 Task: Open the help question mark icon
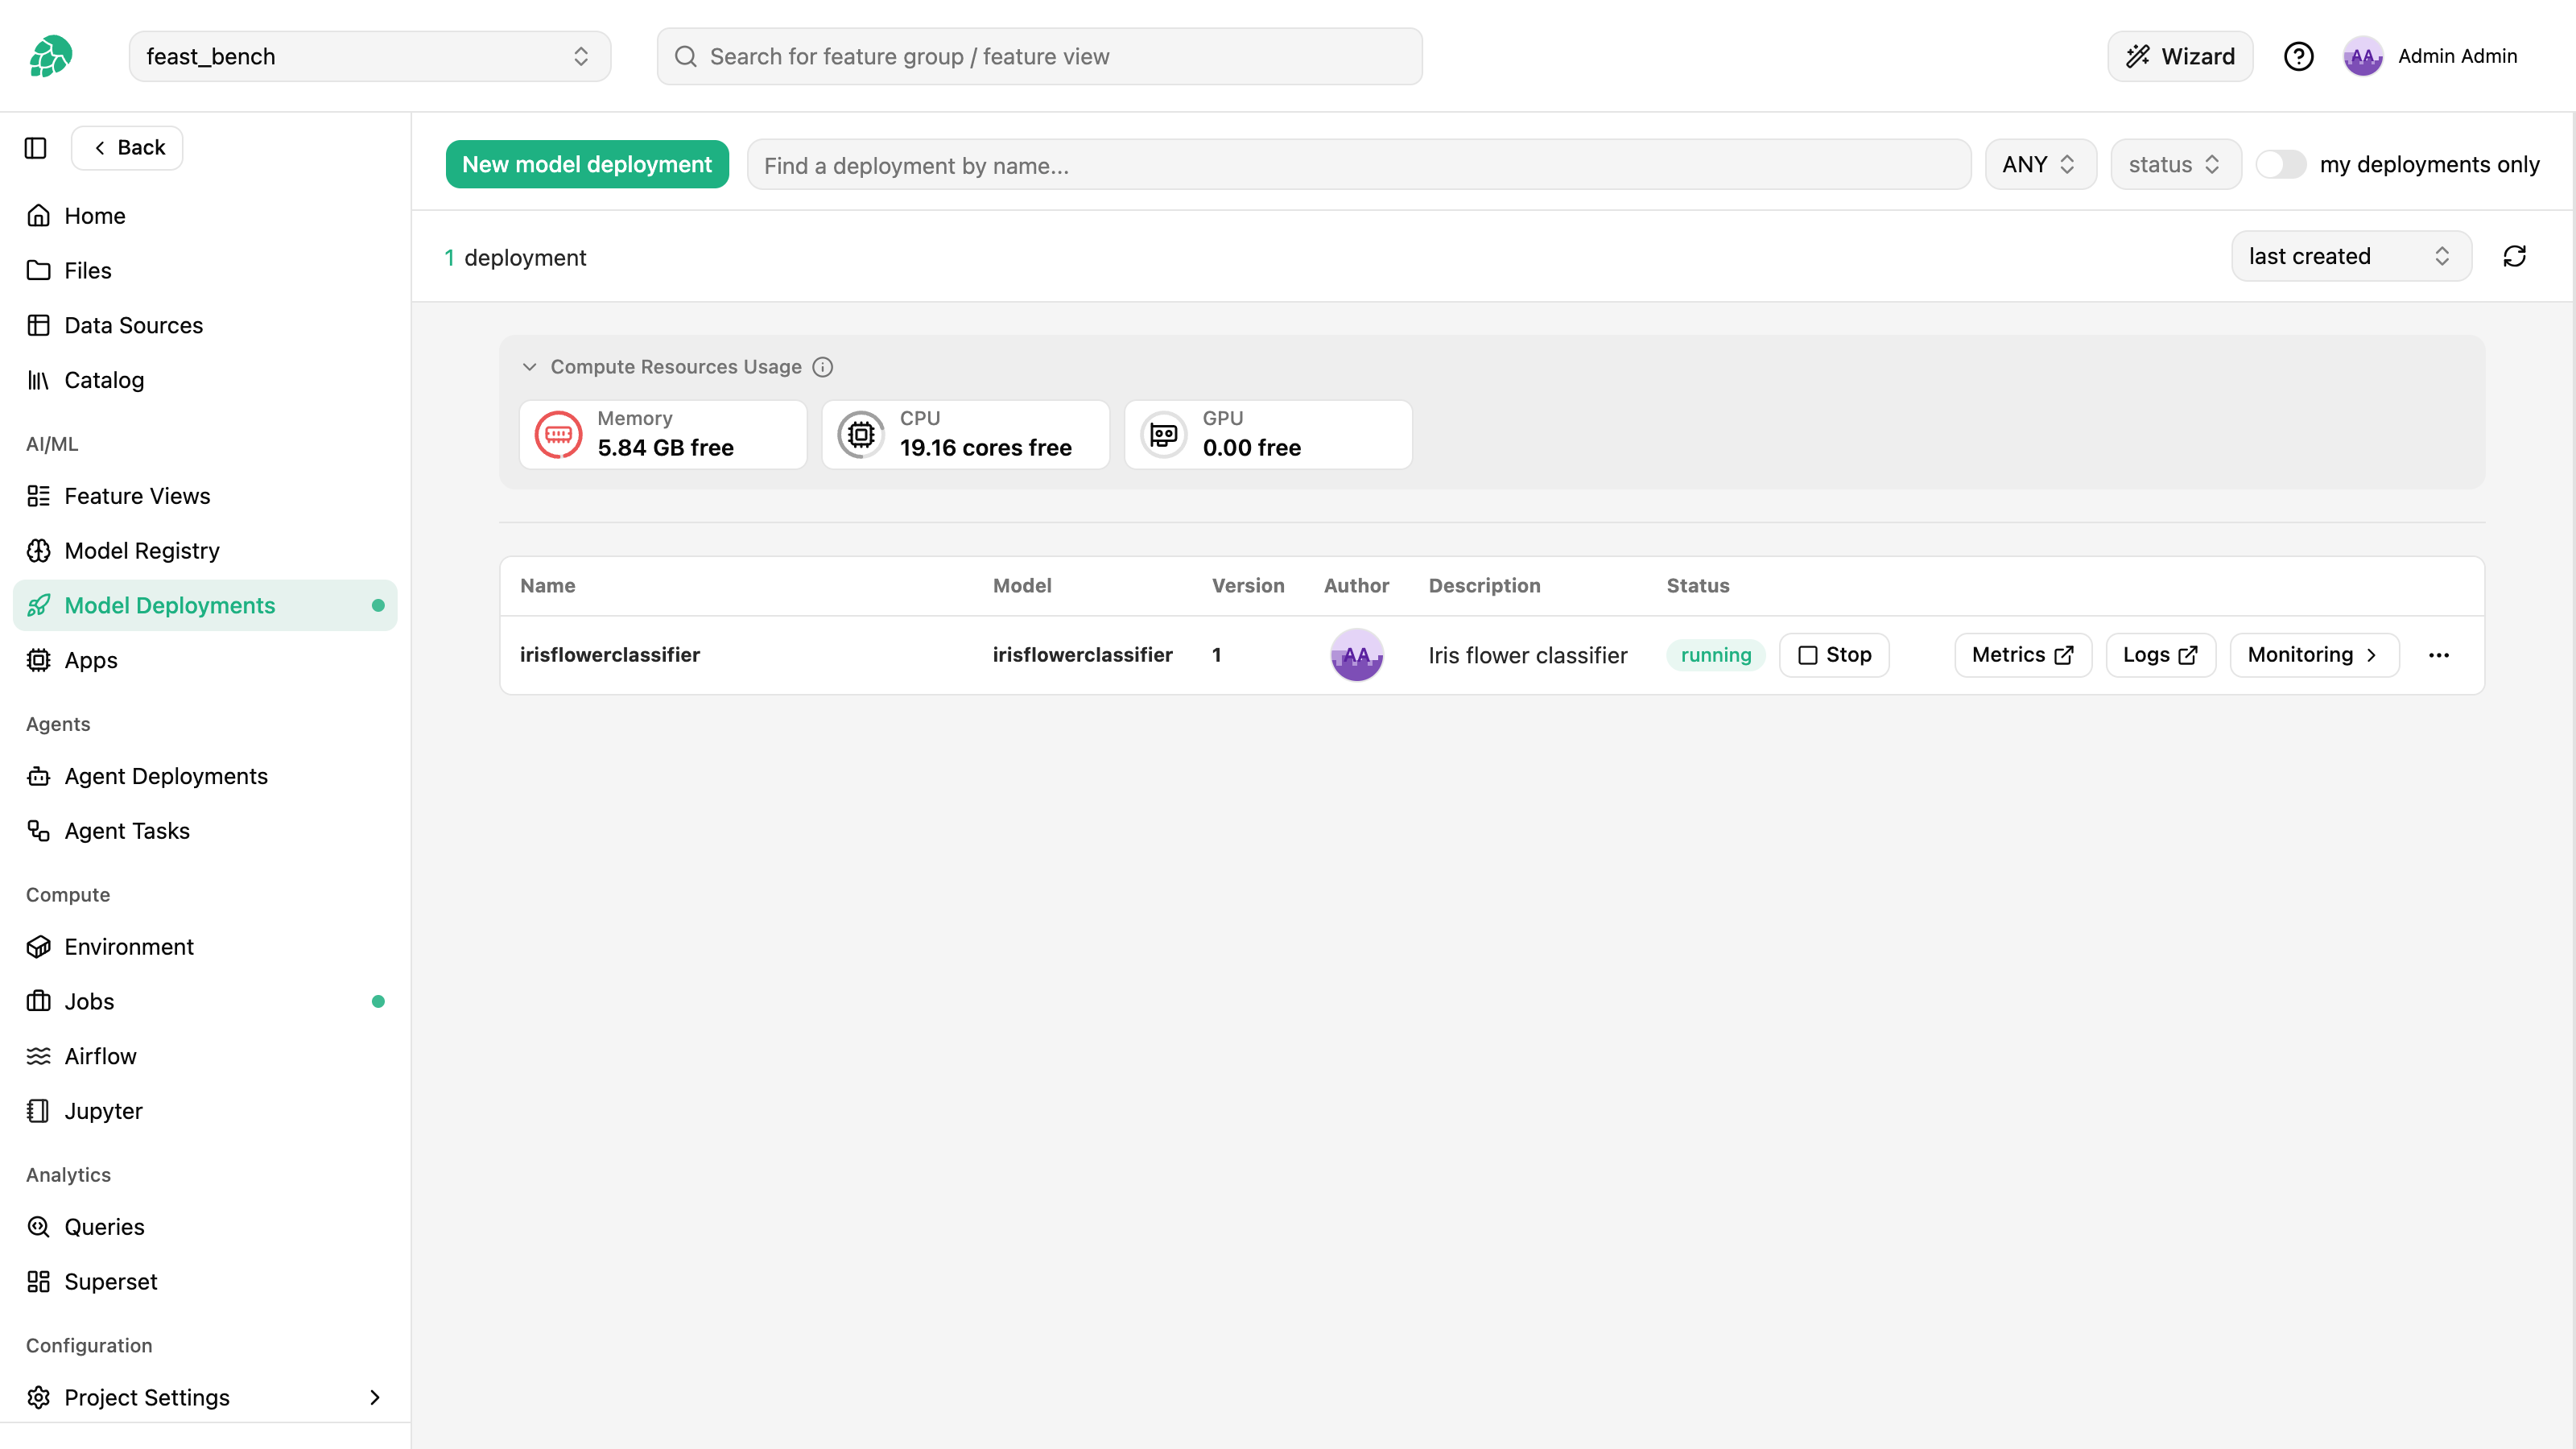(2298, 56)
